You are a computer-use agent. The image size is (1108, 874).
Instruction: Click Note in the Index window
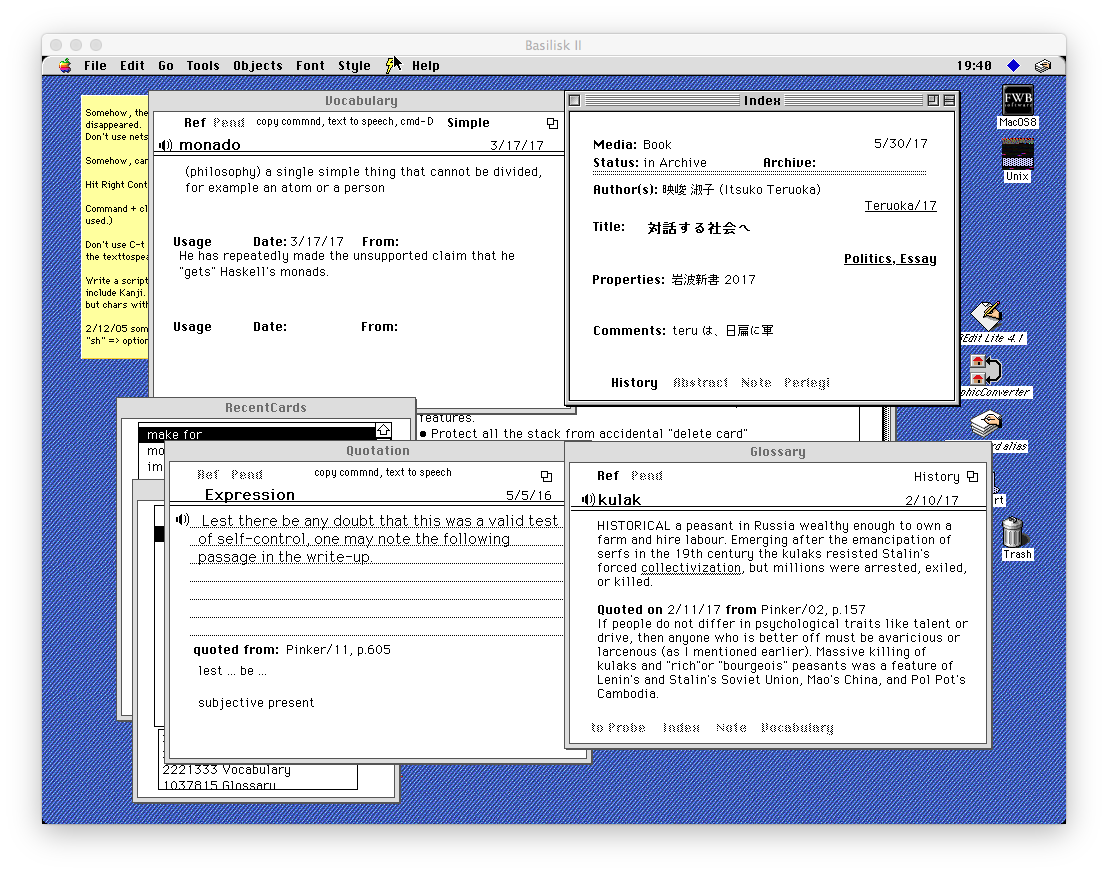tap(756, 382)
